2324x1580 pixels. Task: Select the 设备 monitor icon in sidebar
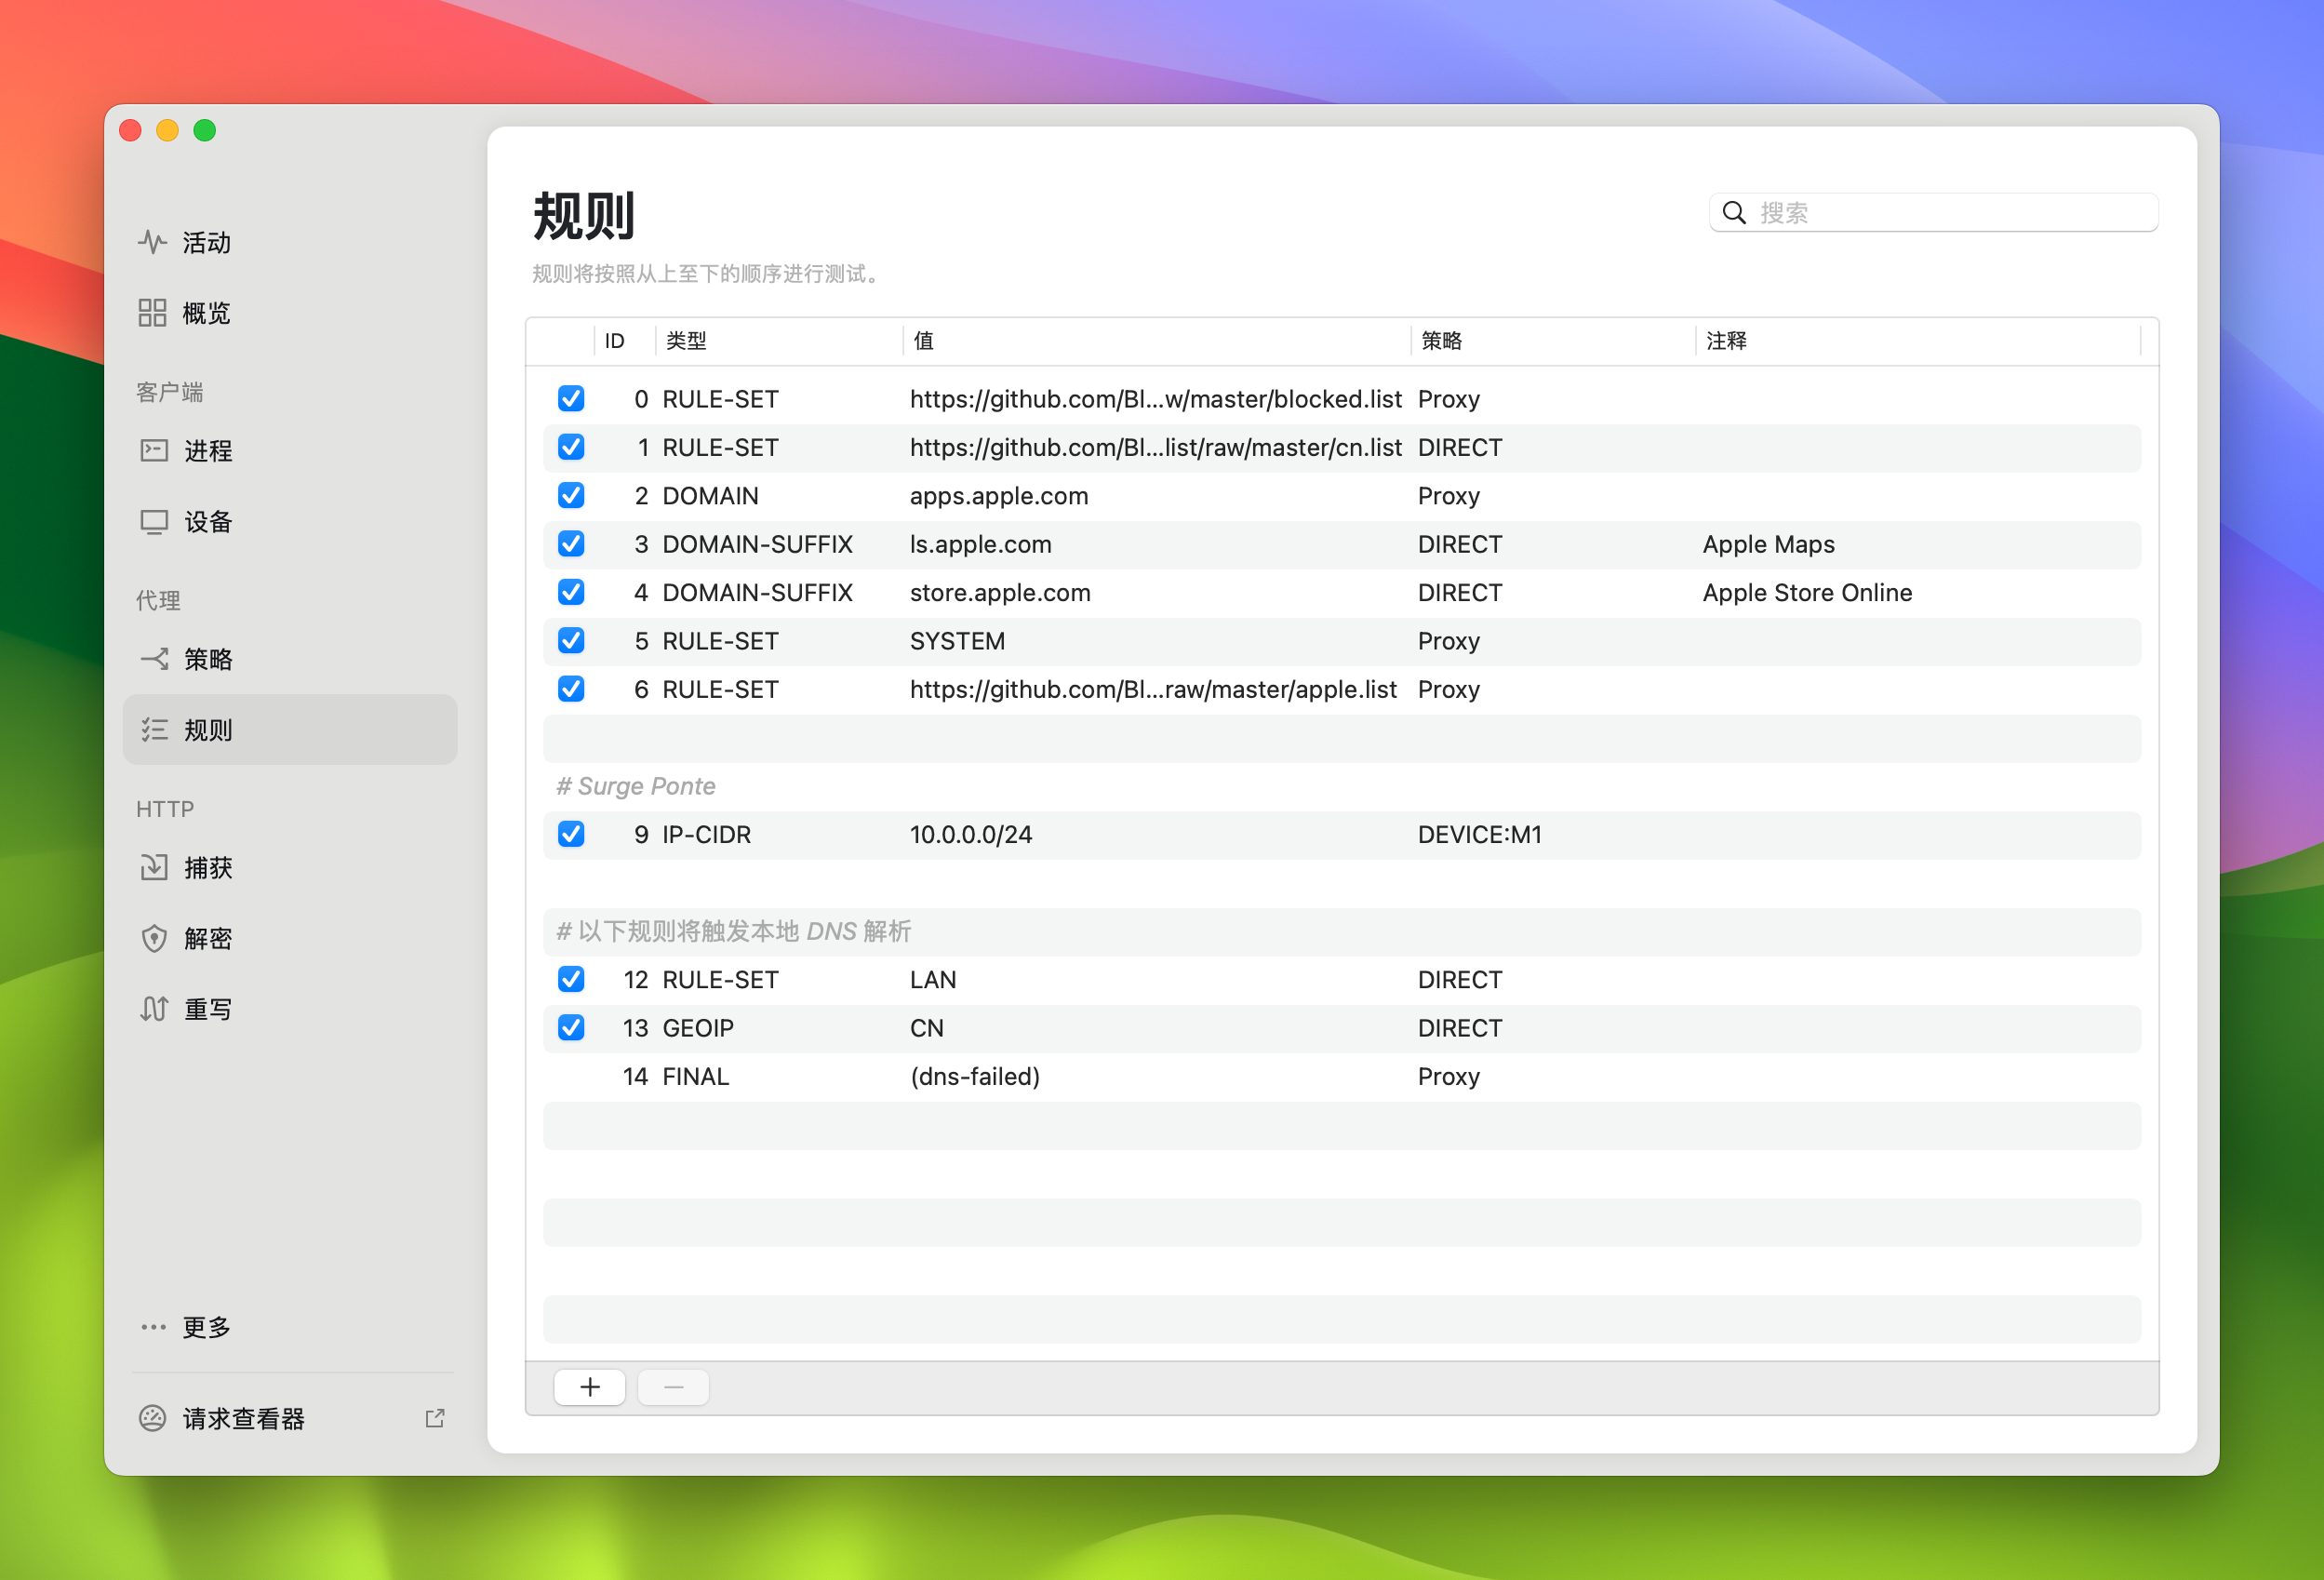coord(154,522)
